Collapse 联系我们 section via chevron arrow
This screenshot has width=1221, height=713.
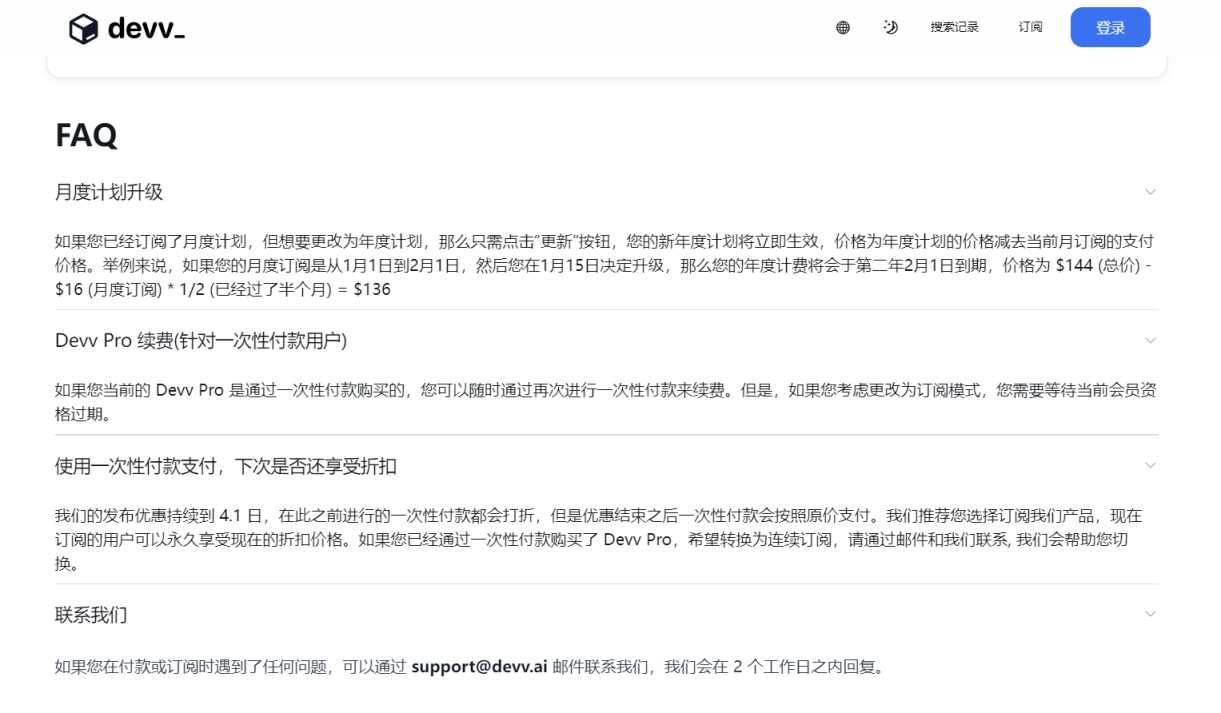(x=1150, y=614)
